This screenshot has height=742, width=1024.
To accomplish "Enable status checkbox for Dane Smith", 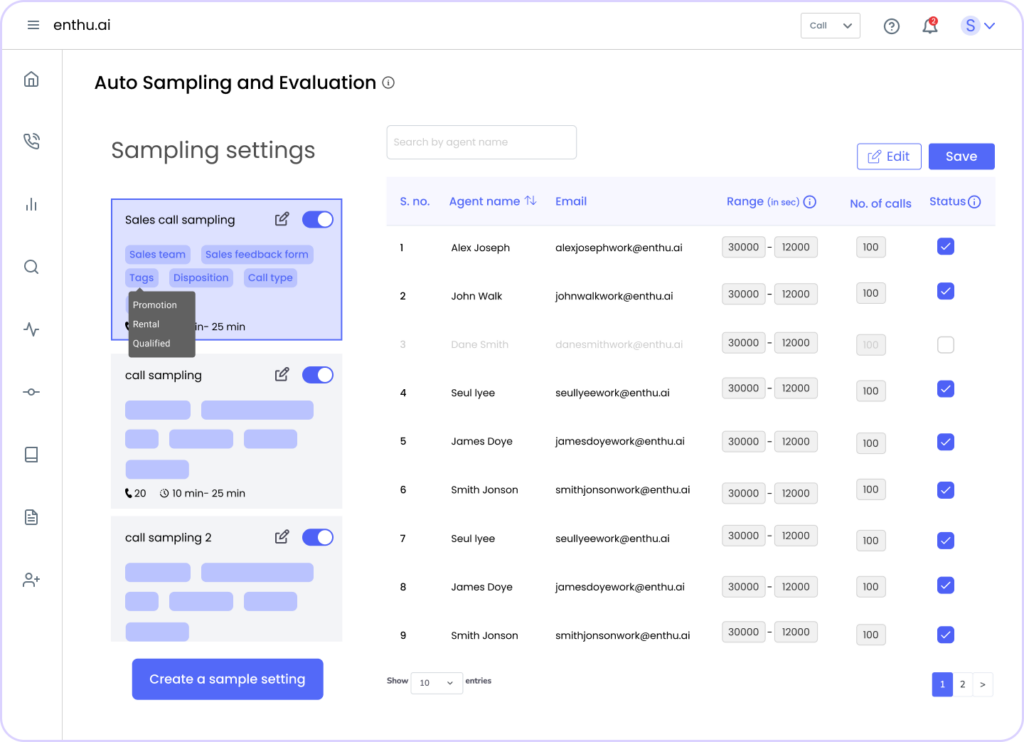I will 945,345.
